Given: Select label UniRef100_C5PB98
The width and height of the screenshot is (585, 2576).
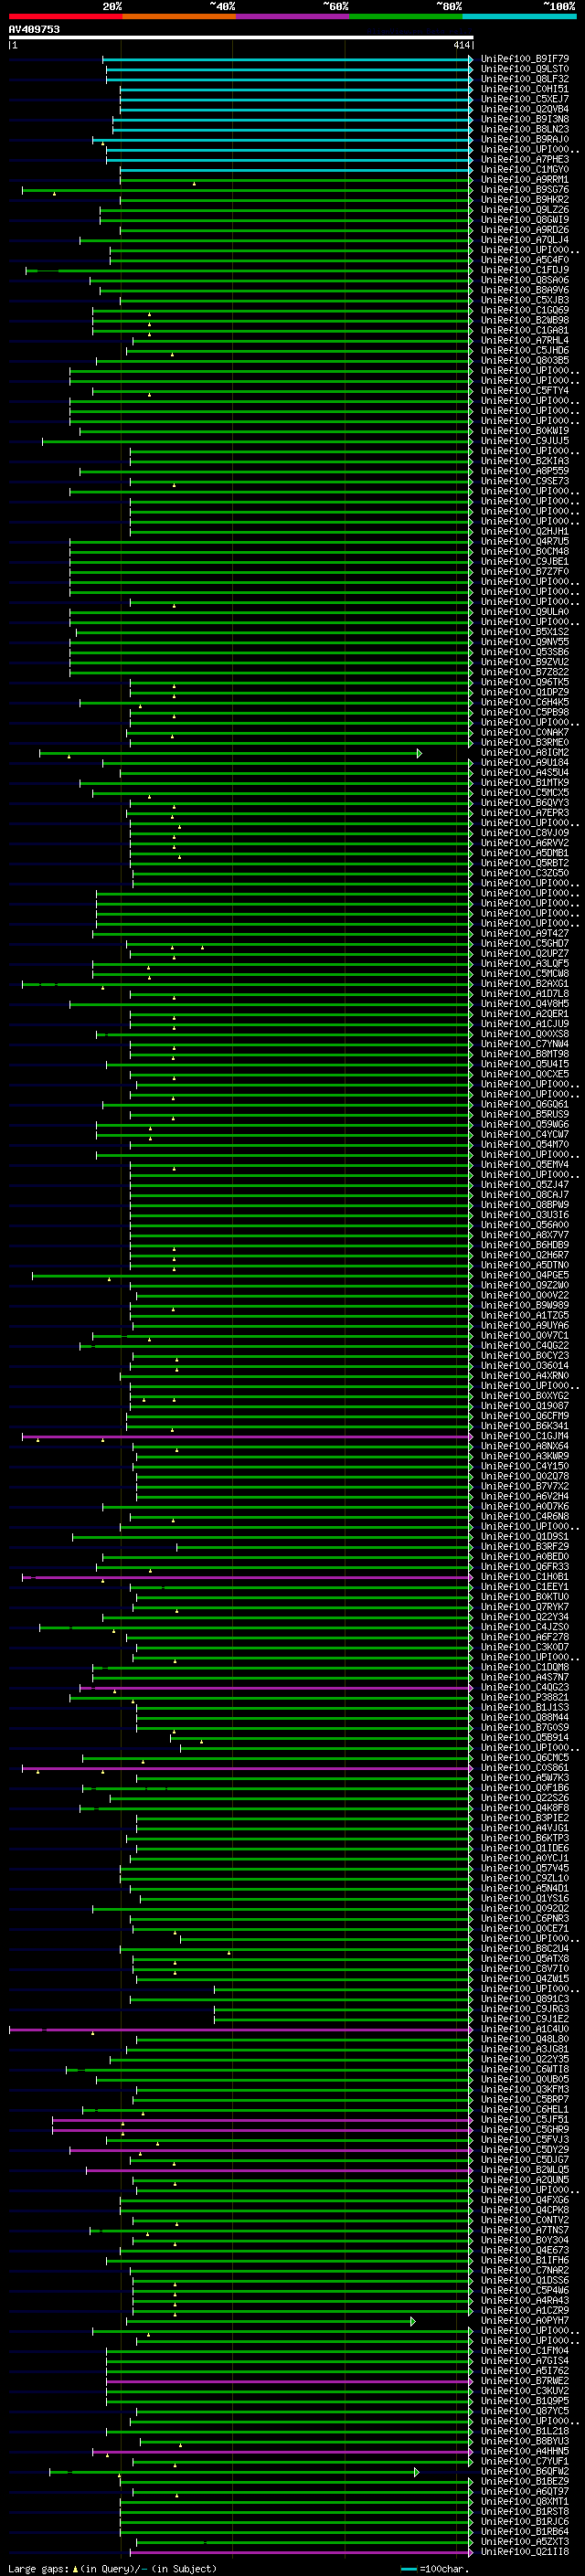Looking at the screenshot, I should tap(525, 712).
